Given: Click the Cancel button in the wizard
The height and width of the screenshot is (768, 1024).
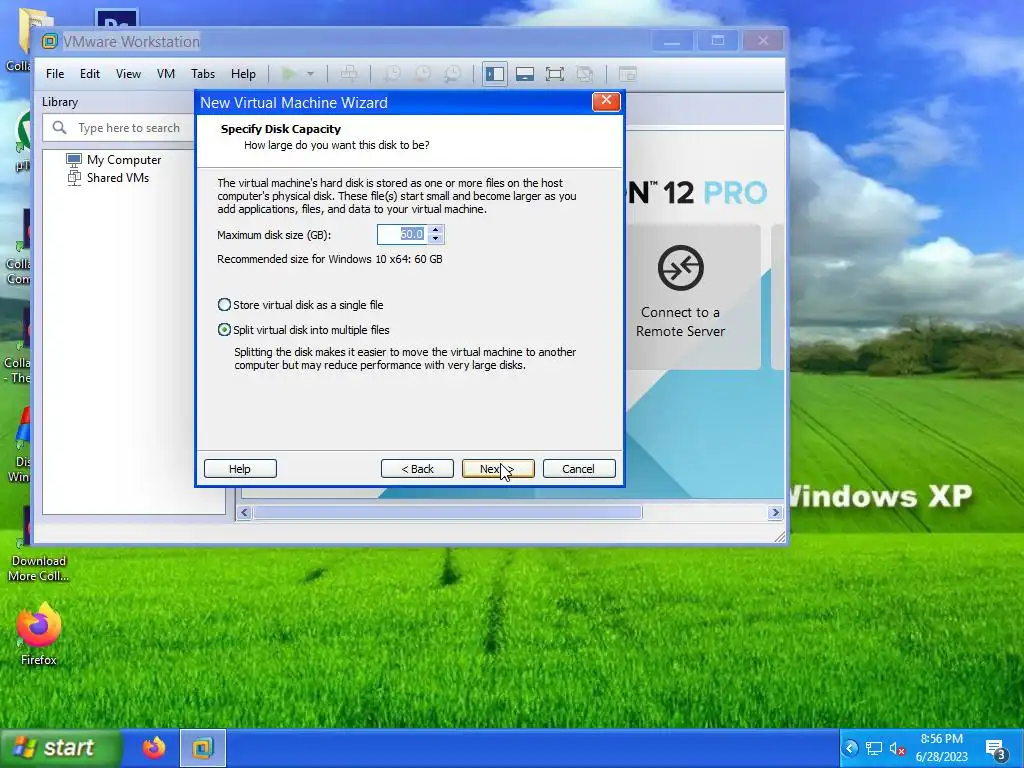Looking at the screenshot, I should 579,469.
